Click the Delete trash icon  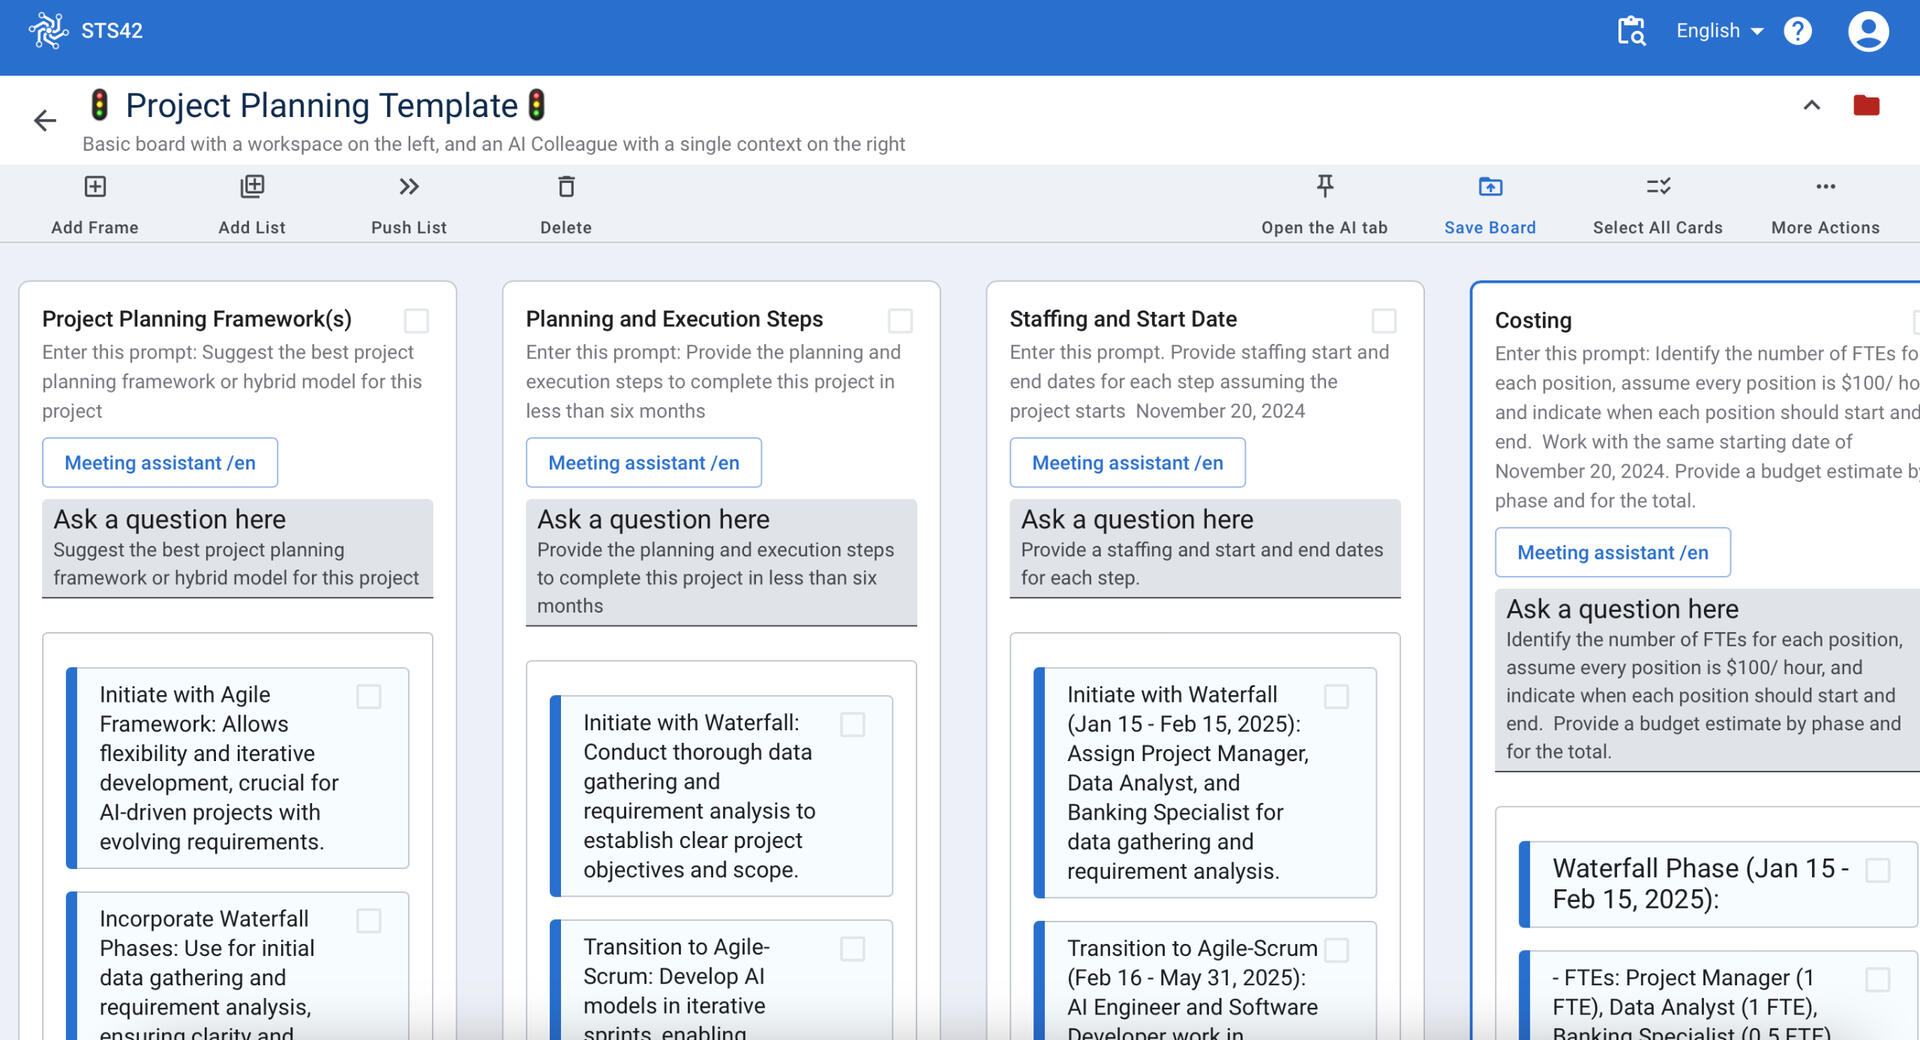pos(566,187)
